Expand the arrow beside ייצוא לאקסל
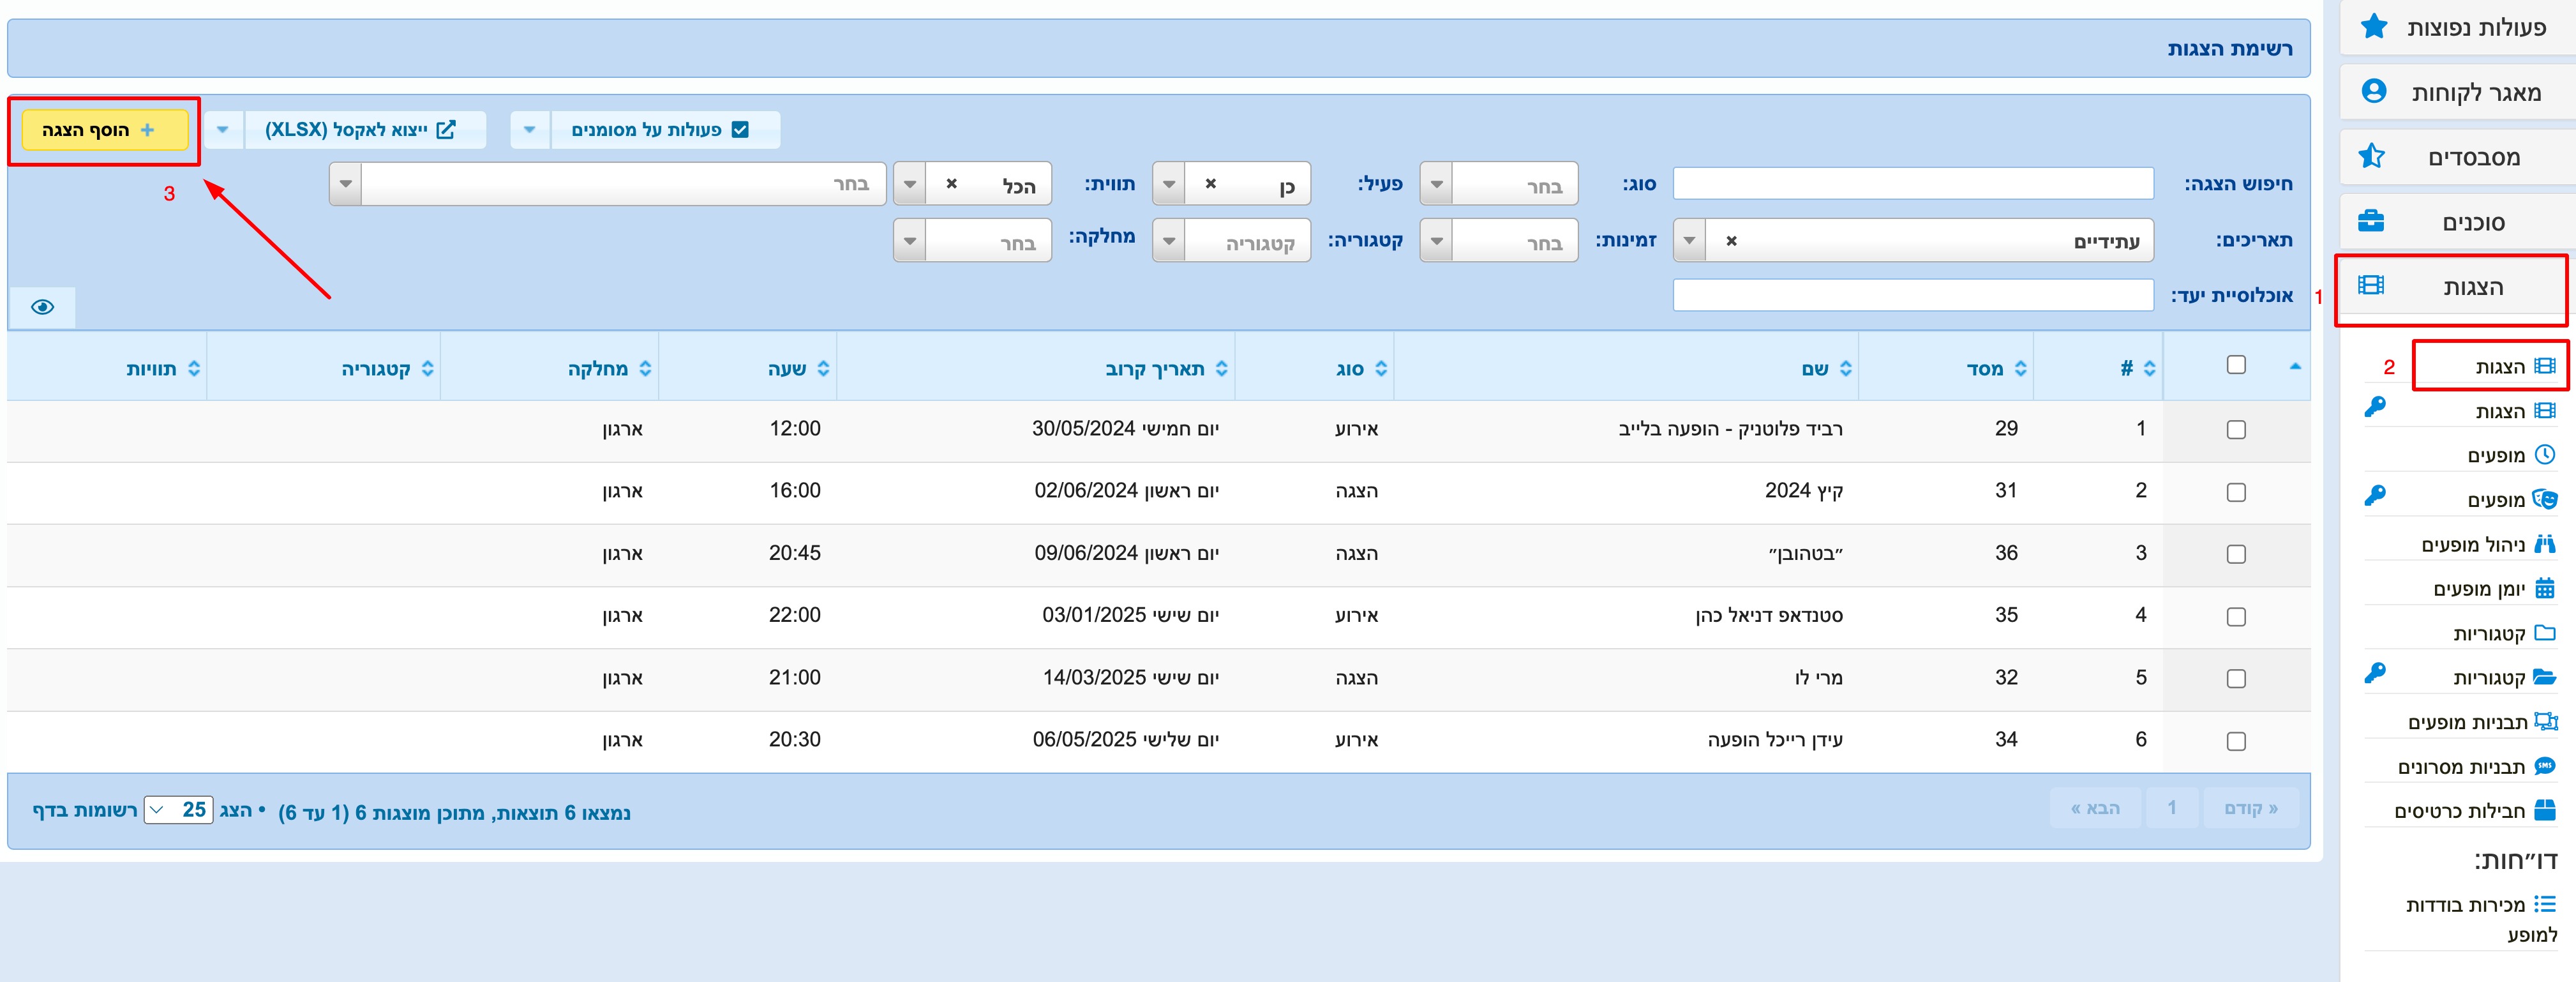The height and width of the screenshot is (982, 2576). (x=223, y=130)
